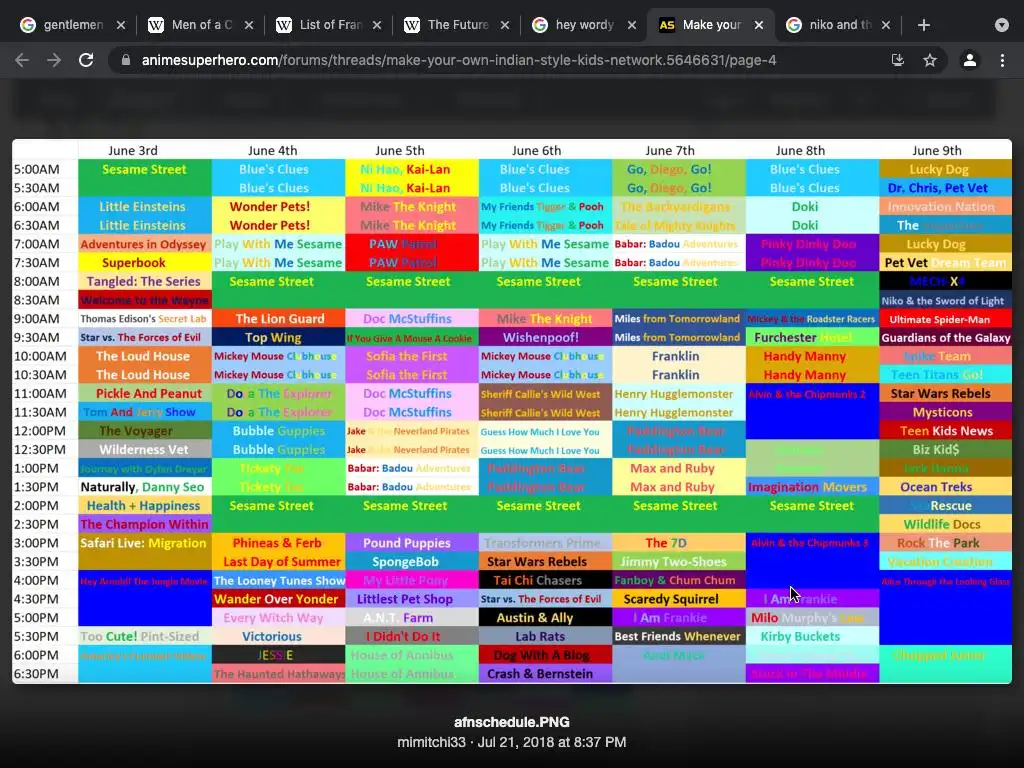Click 'June 5th' column header
The height and width of the screenshot is (768, 1024).
(400, 150)
